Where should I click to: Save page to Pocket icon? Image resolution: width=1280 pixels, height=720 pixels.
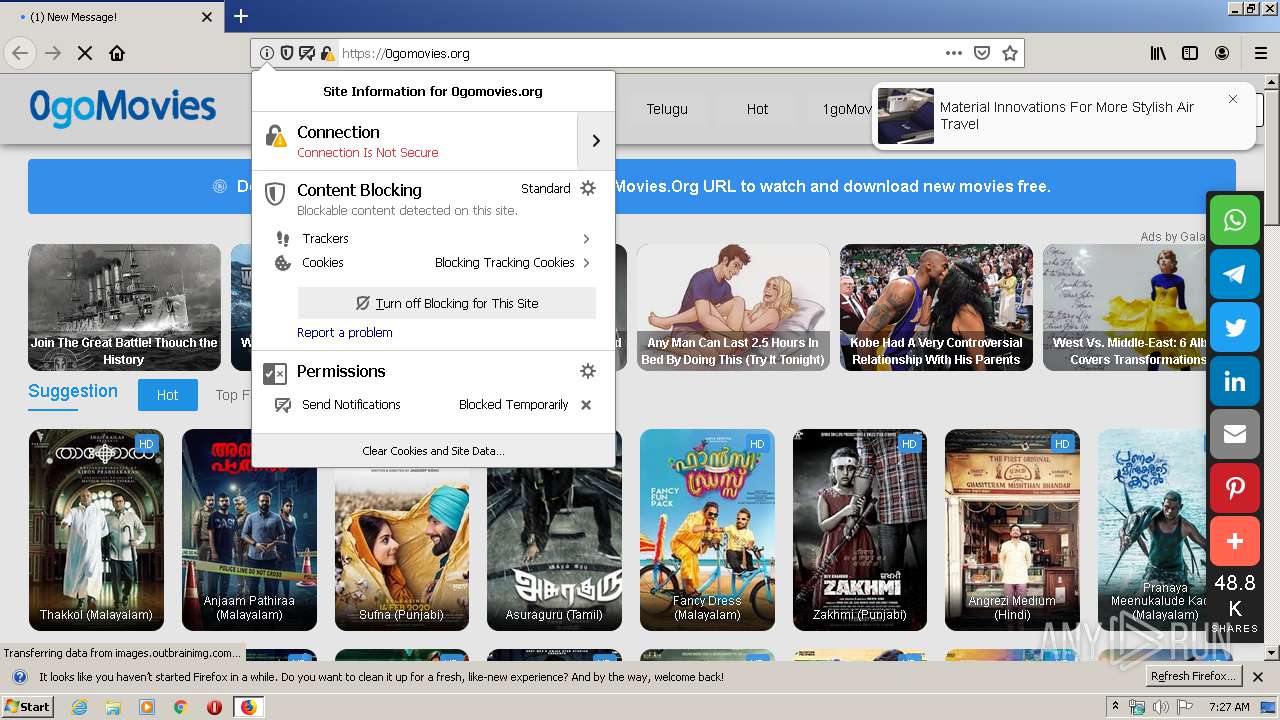[x=982, y=53]
